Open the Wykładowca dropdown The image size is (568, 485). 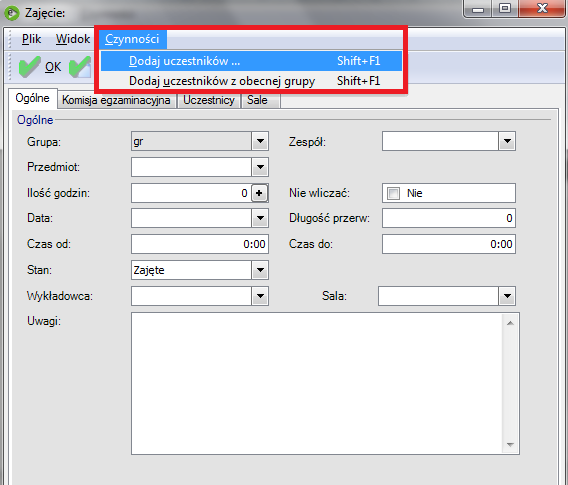tap(260, 296)
